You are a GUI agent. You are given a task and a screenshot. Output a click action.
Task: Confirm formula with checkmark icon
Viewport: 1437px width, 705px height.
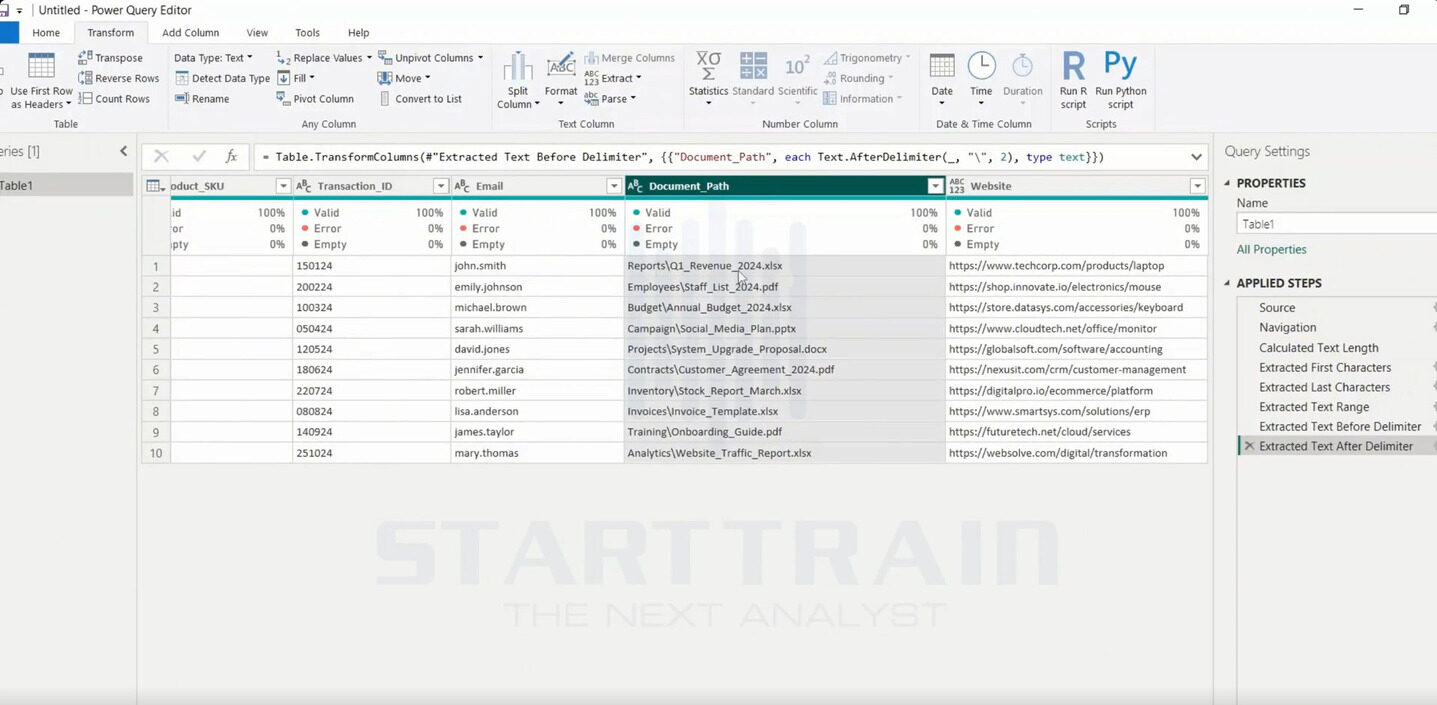point(198,156)
